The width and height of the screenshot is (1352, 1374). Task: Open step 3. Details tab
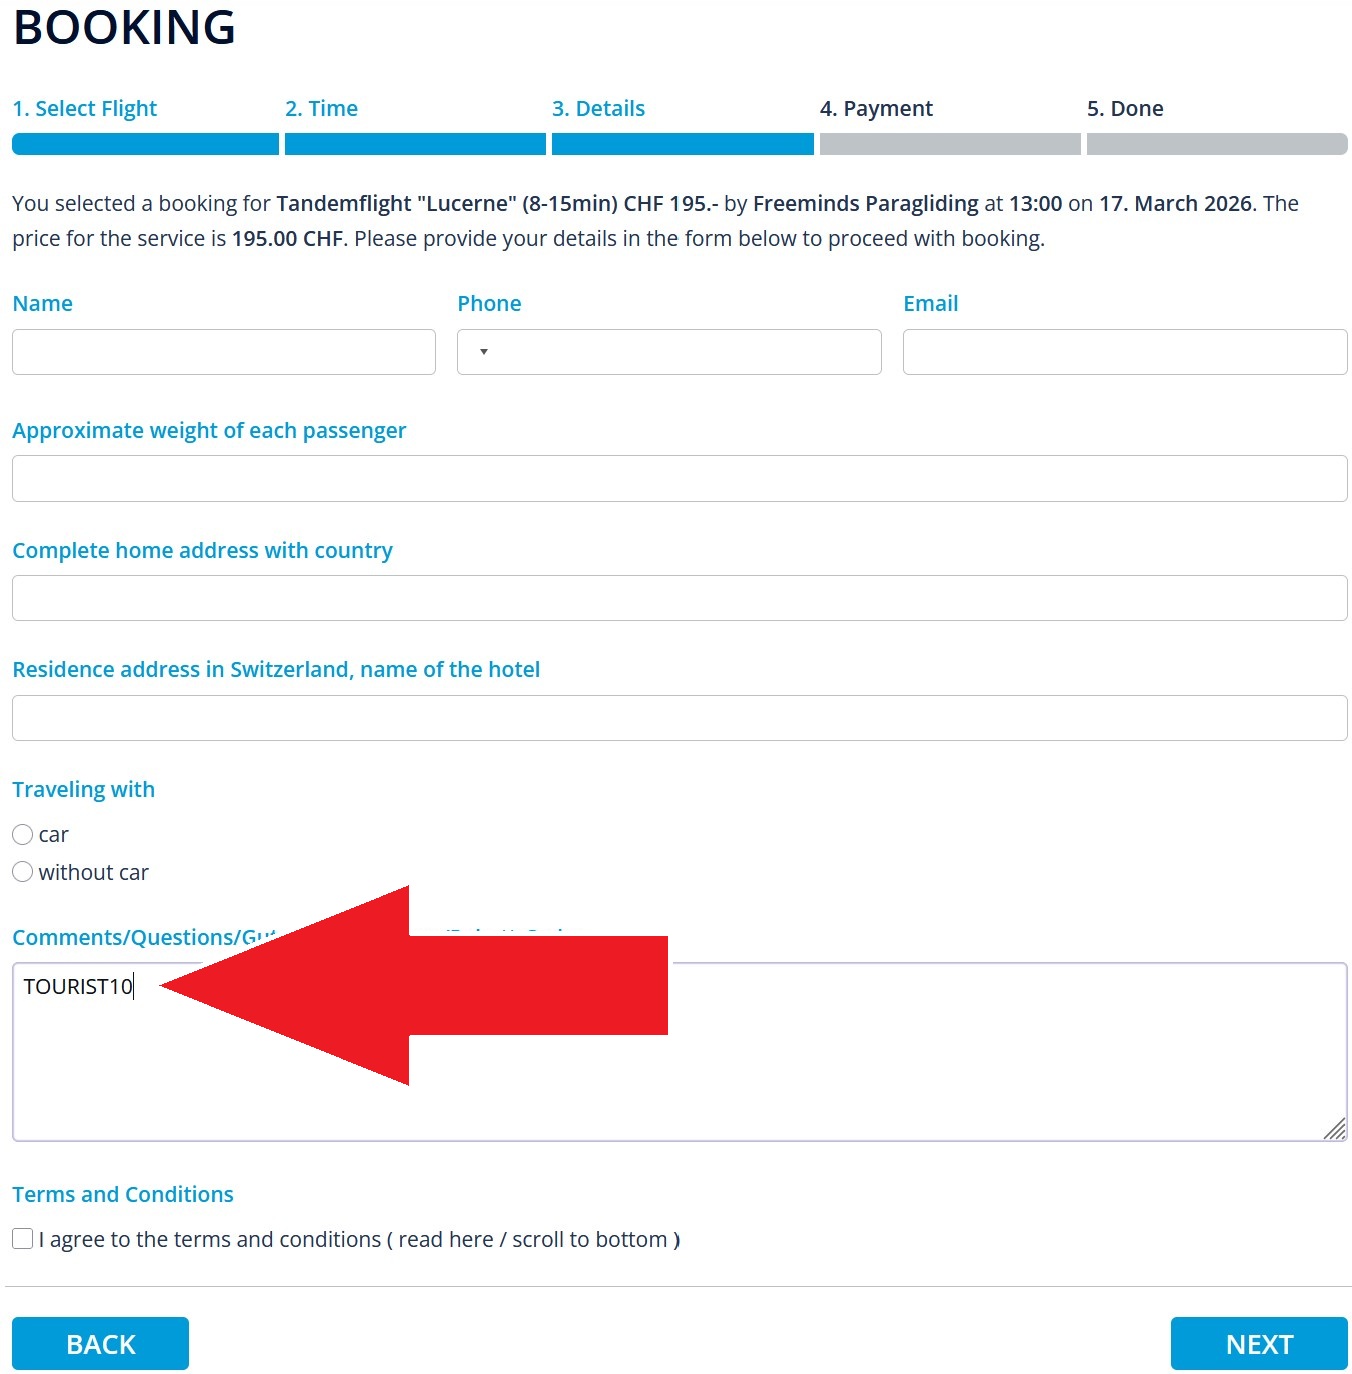point(598,109)
